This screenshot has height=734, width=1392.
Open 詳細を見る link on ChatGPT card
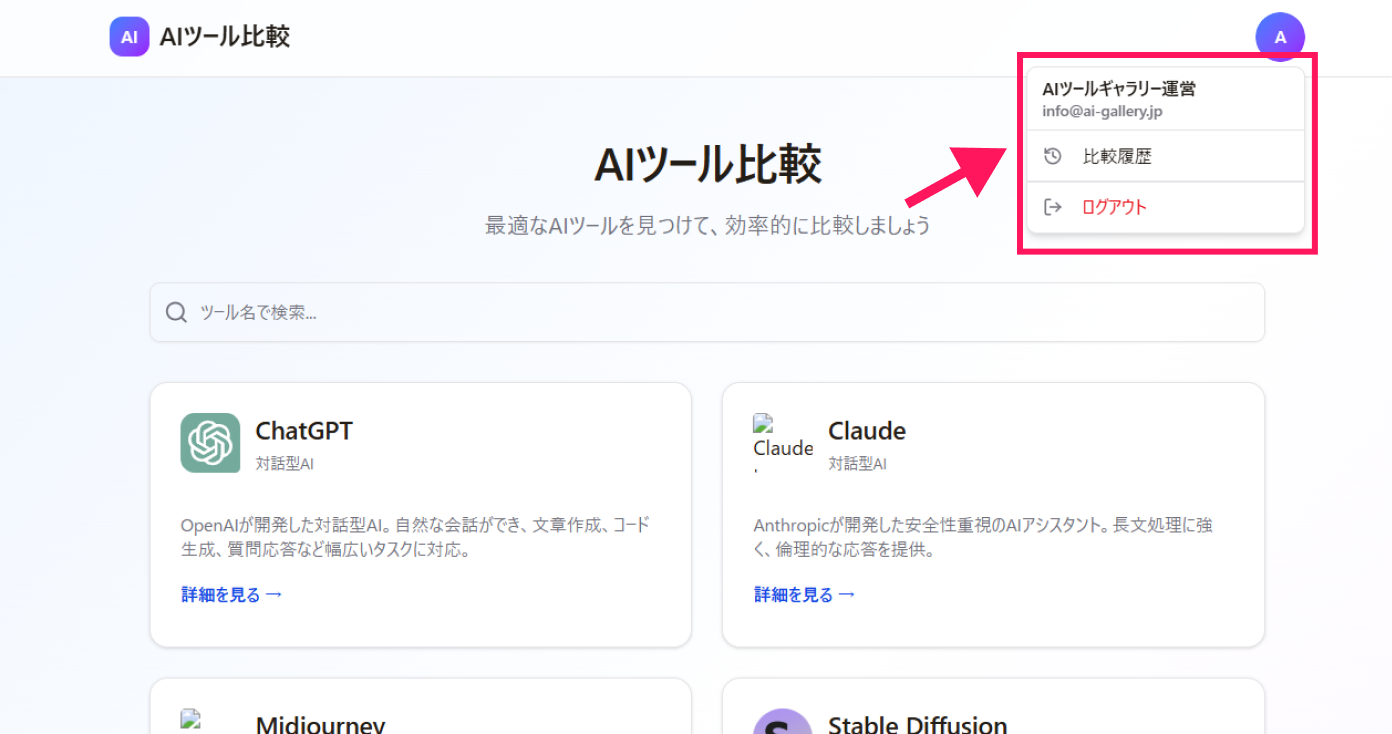(231, 595)
